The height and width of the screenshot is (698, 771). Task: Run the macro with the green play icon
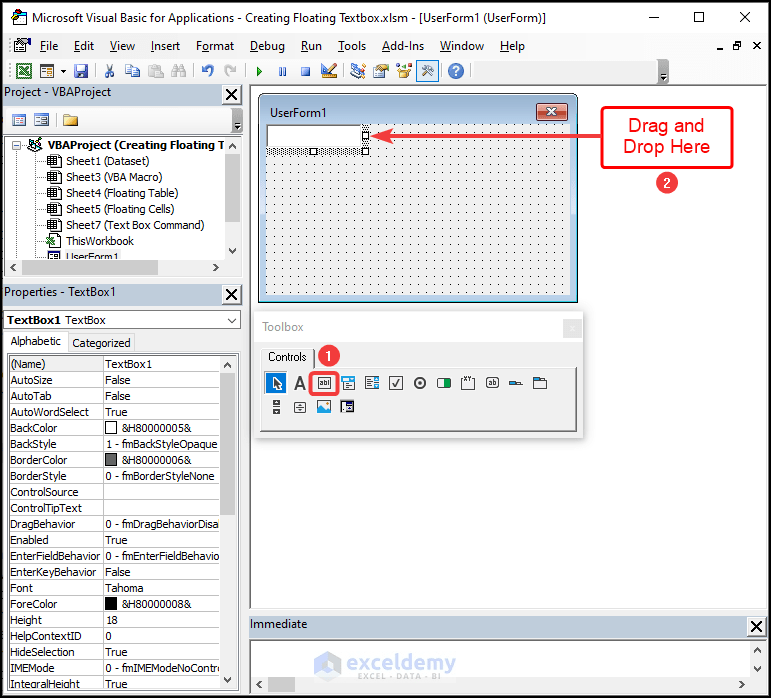click(x=259, y=72)
